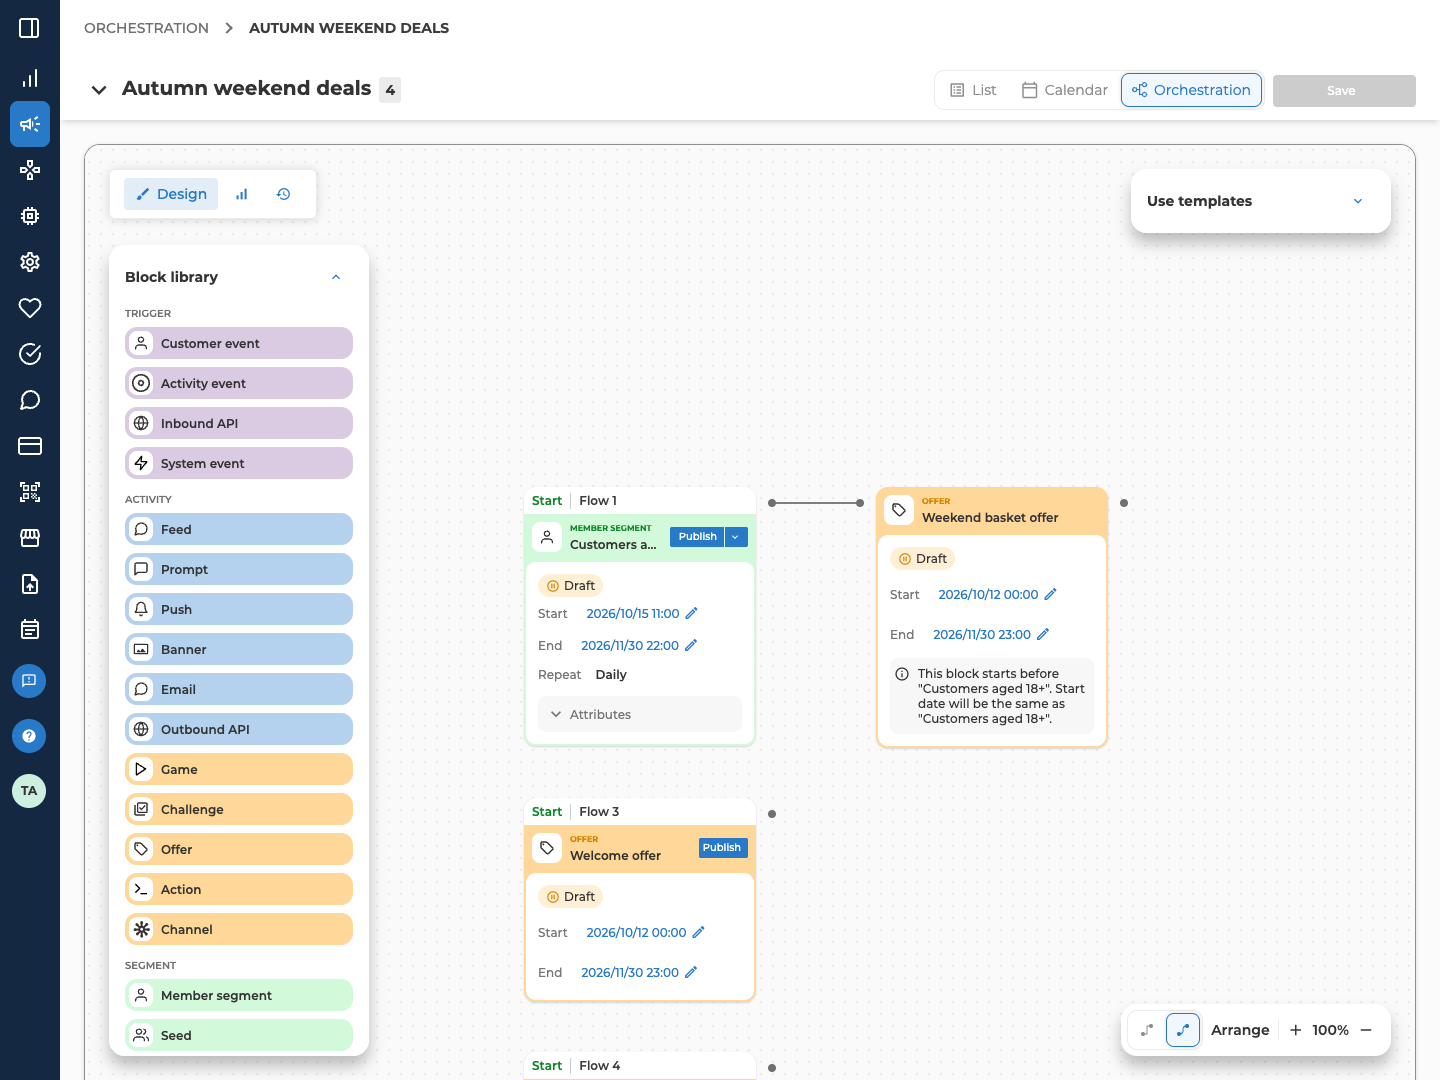Collapse the Autumn weekend deals header chevron
1440x1080 pixels.
pos(99,90)
